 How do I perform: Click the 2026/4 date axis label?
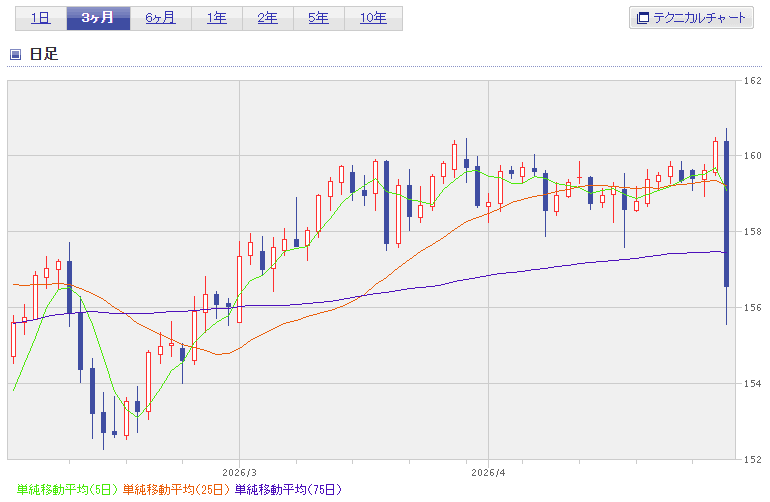488,473
